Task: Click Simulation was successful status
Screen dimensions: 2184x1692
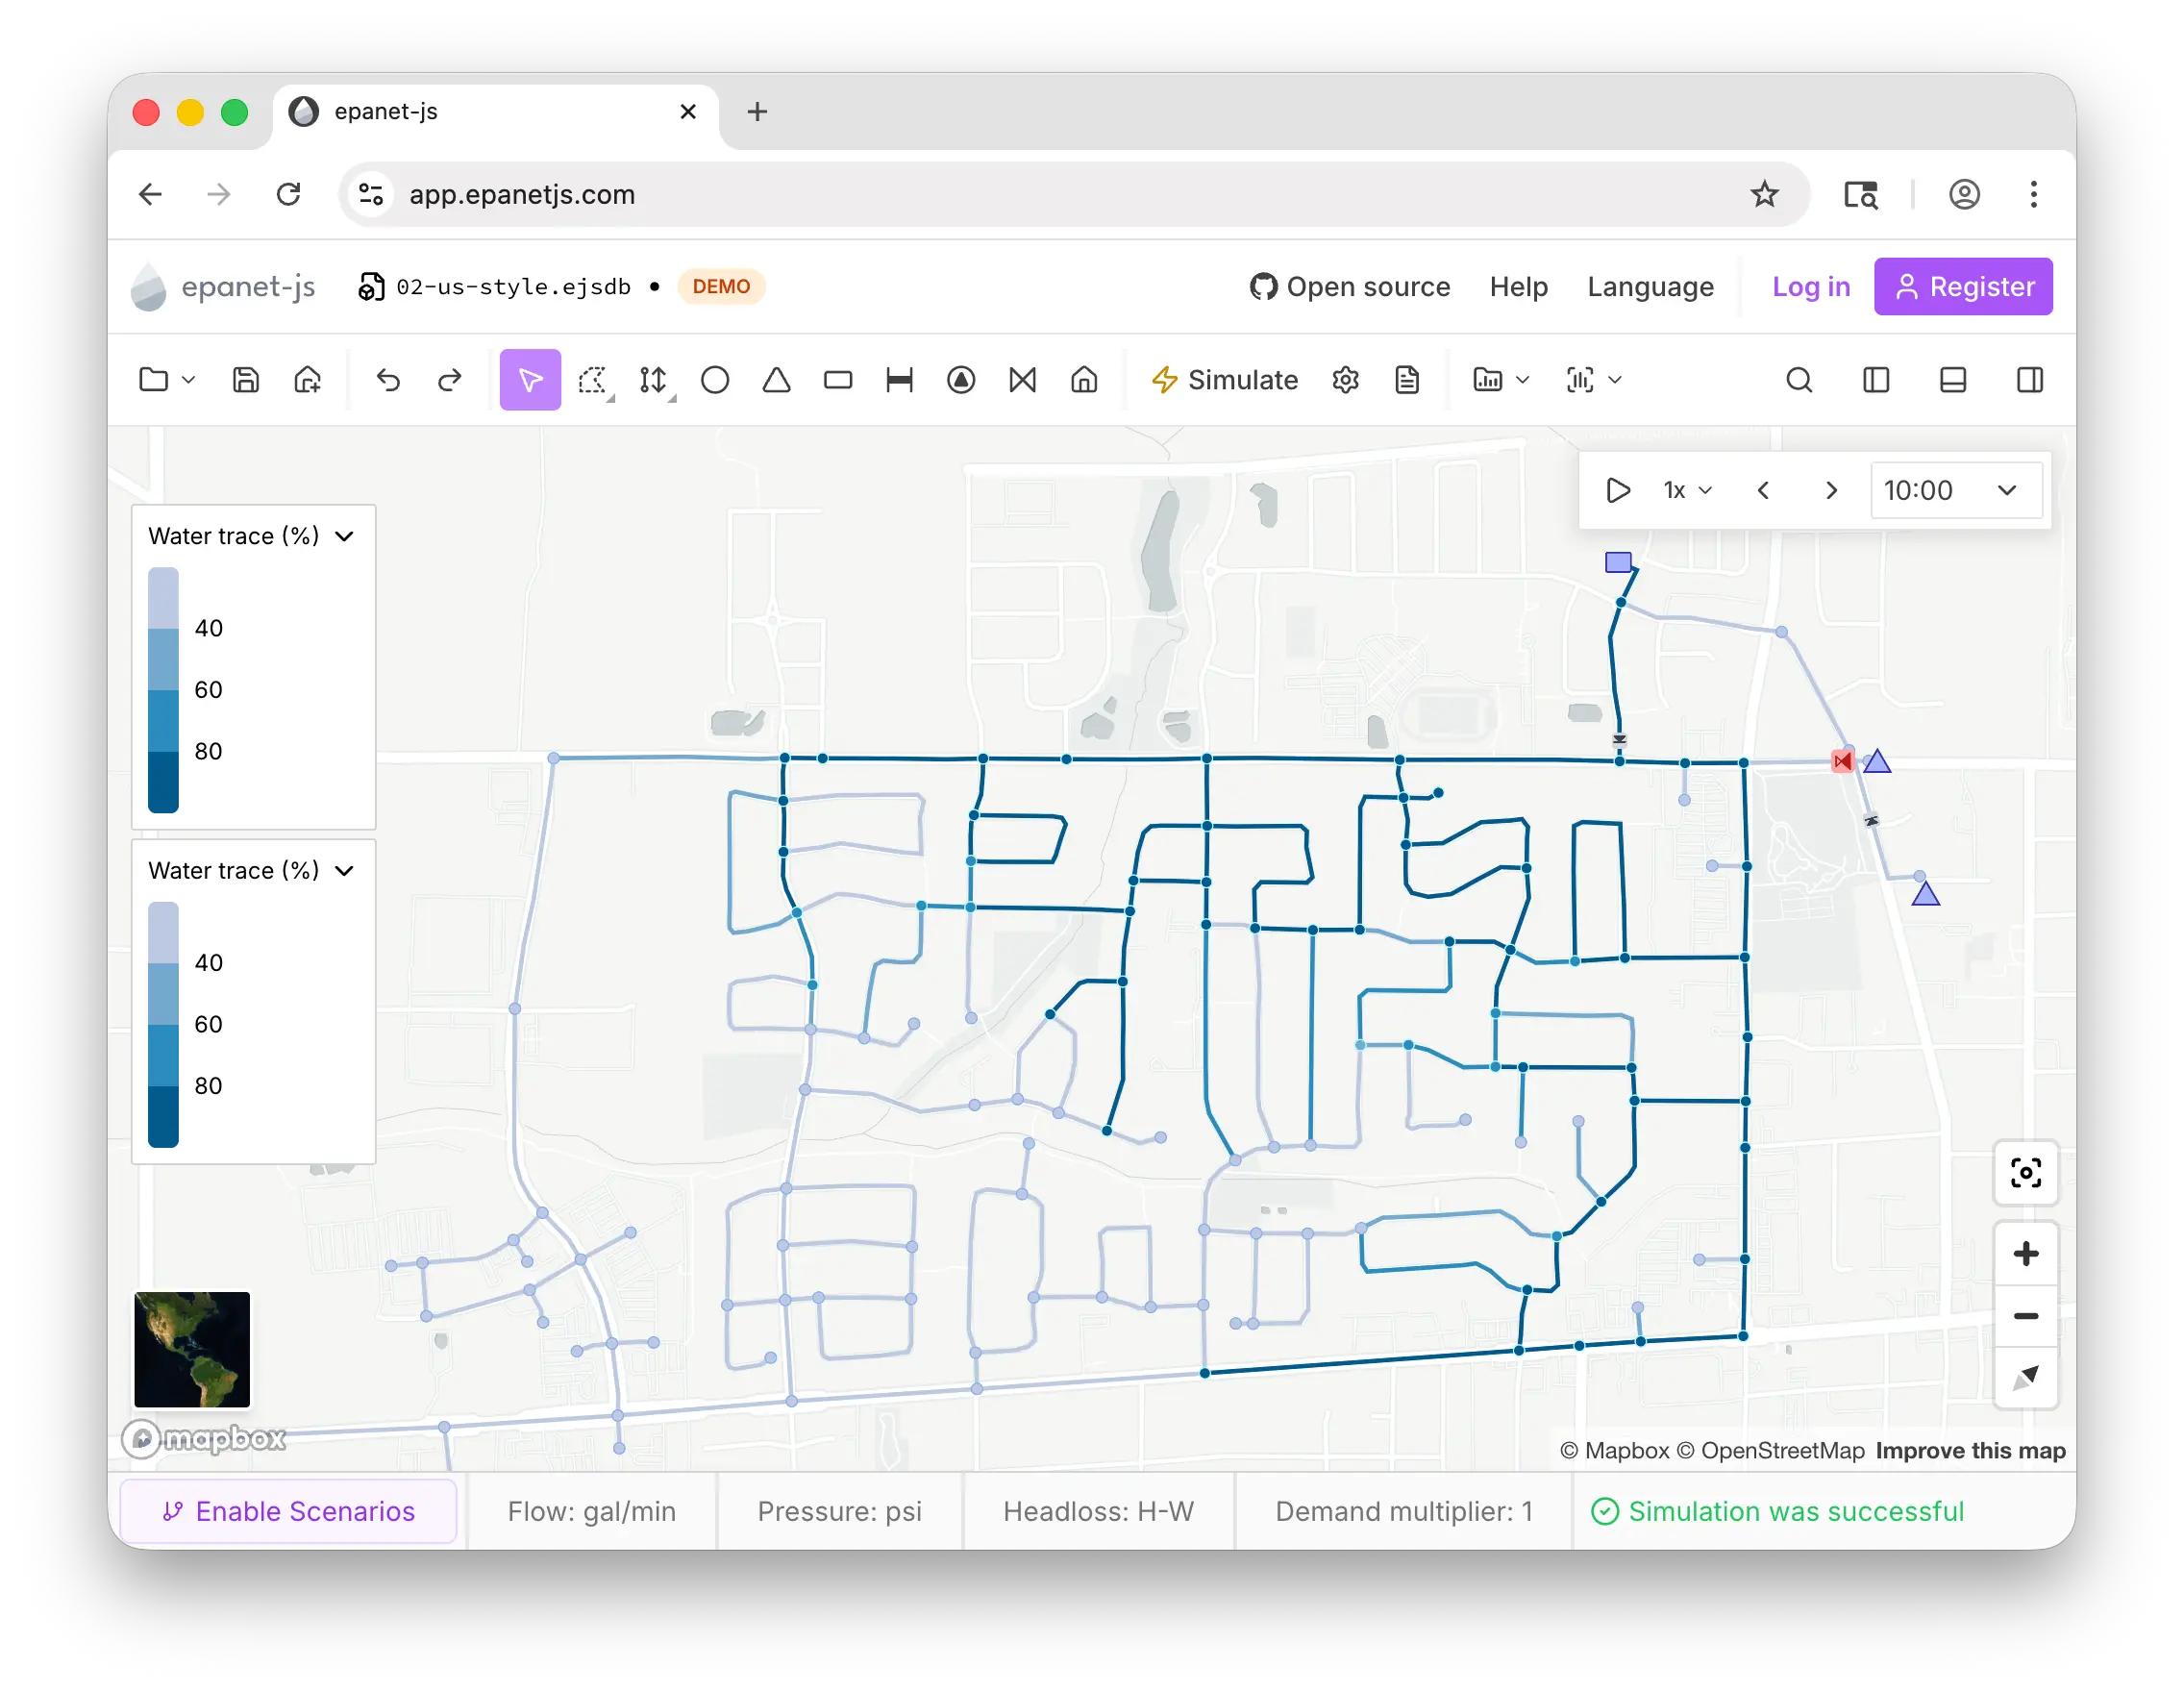Action: (1778, 1511)
